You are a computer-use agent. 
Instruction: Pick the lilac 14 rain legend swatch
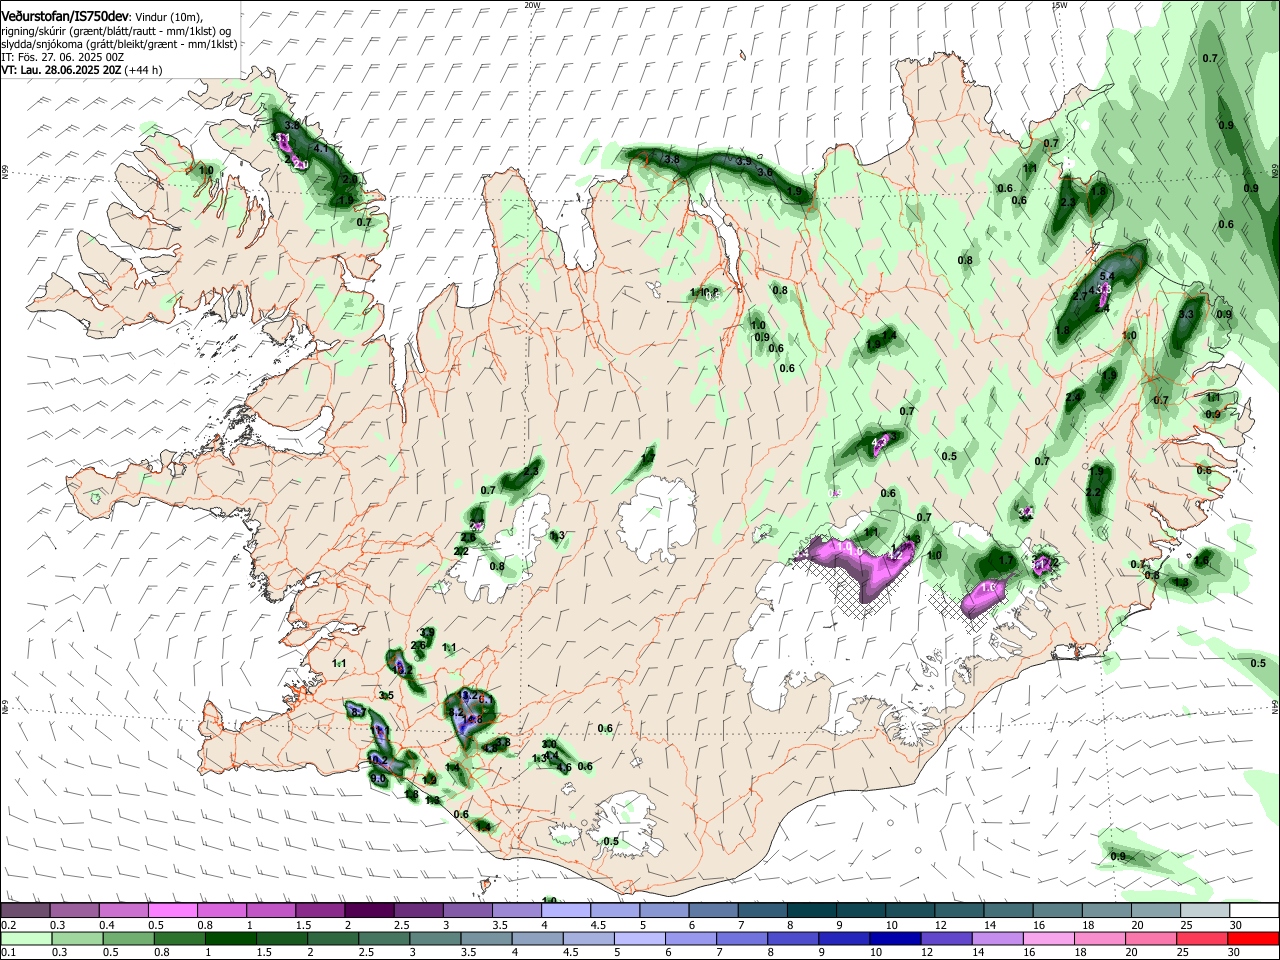point(997,939)
